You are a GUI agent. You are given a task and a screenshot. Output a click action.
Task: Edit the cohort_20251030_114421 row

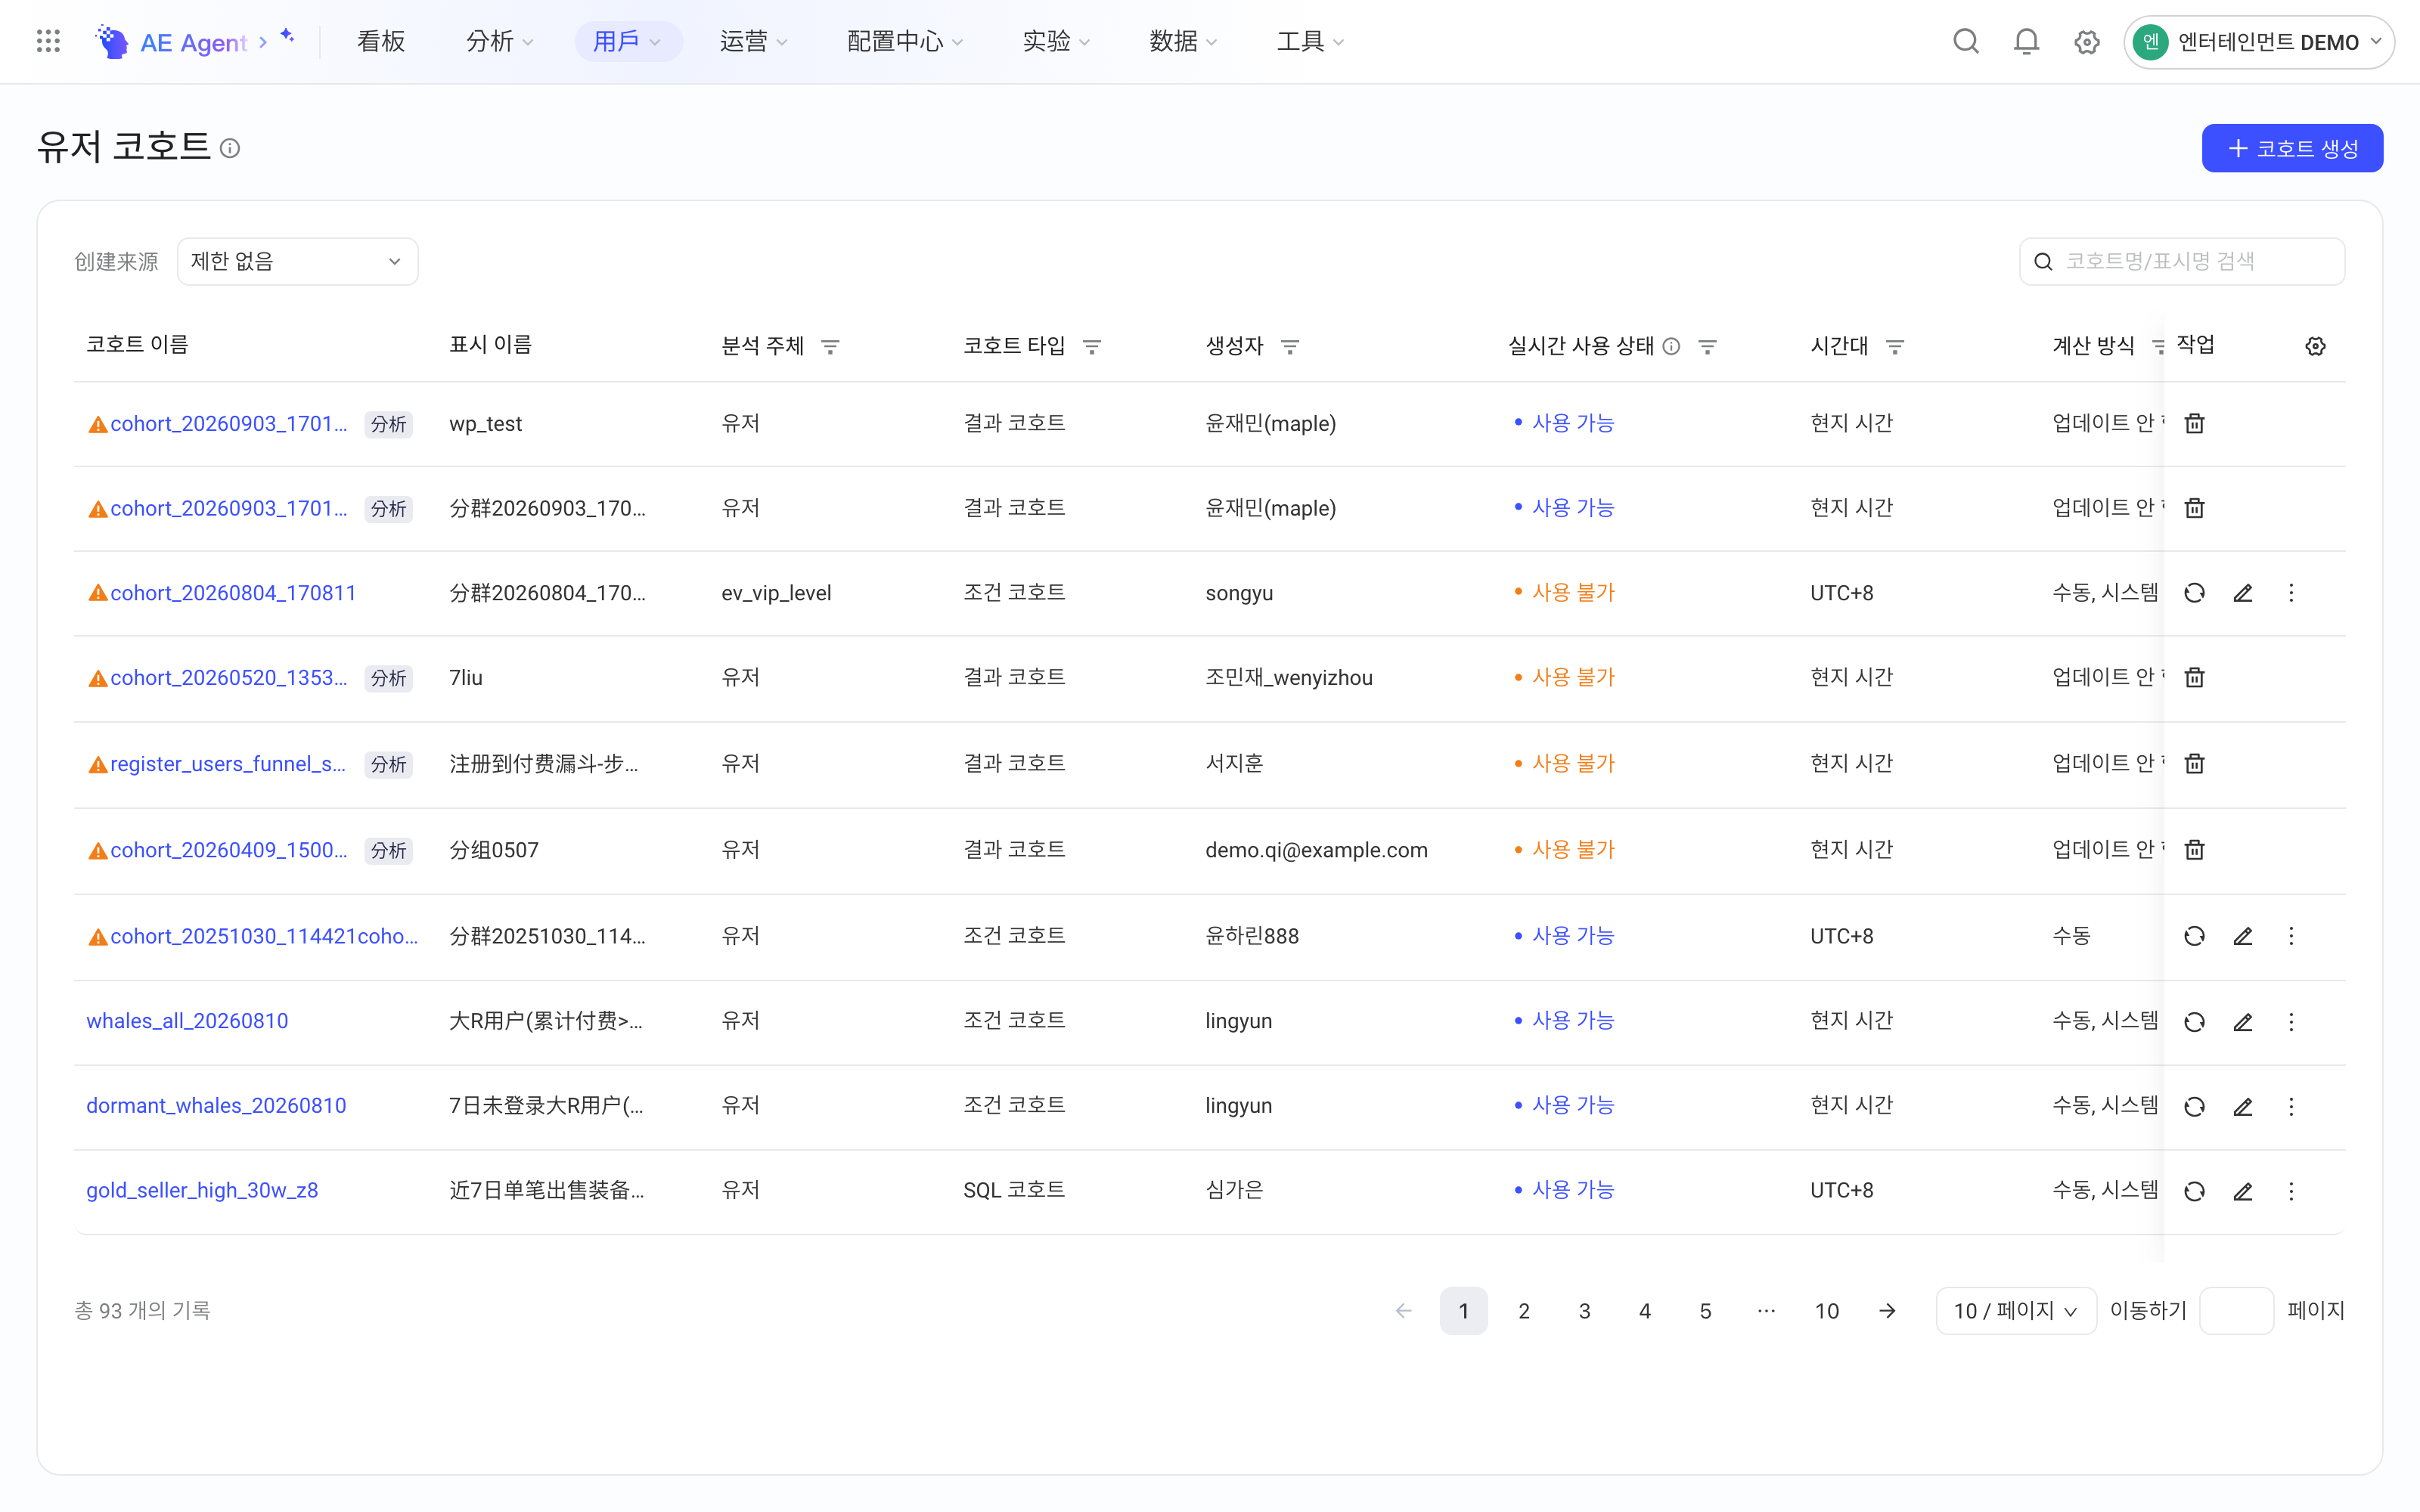tap(2243, 936)
